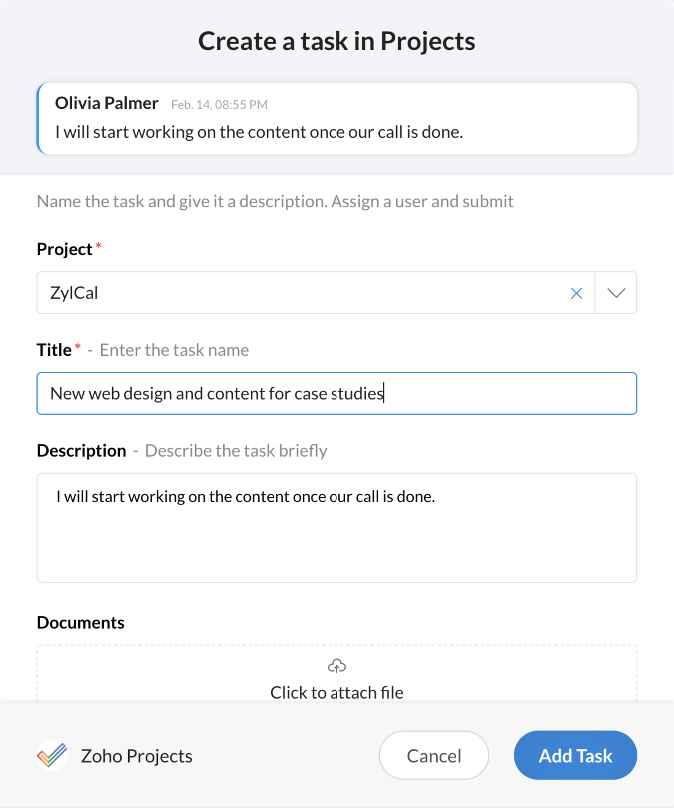Click the Zoho Projects footer text
The width and height of the screenshot is (674, 808).
pos(136,756)
